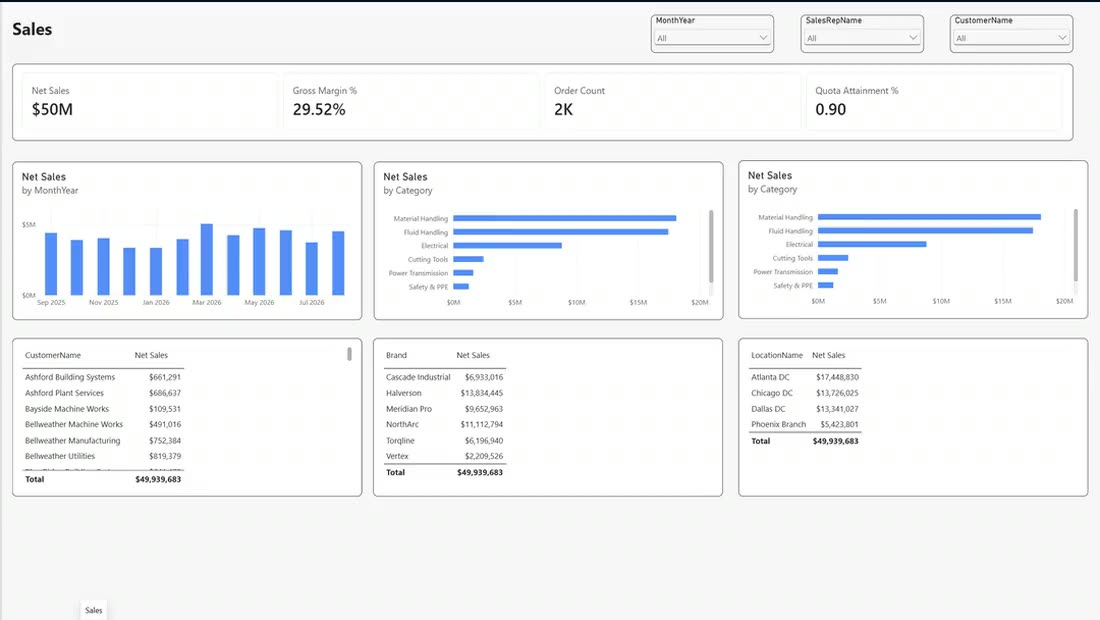Click Cutting Tools label in right category chart
The image size is (1100, 620).
click(792, 258)
